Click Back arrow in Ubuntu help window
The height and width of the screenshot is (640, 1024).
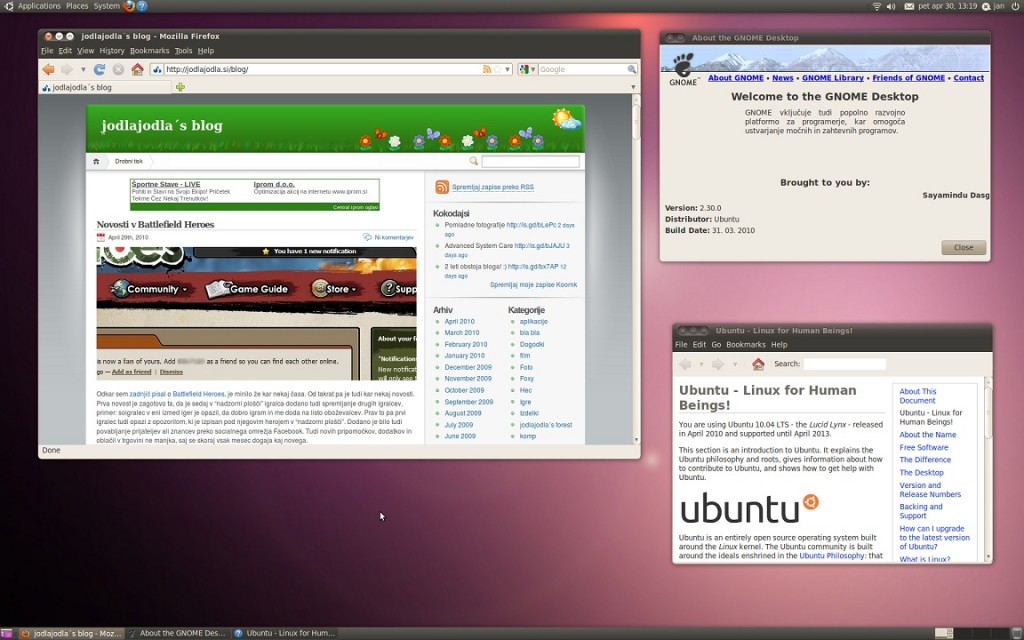click(x=684, y=364)
